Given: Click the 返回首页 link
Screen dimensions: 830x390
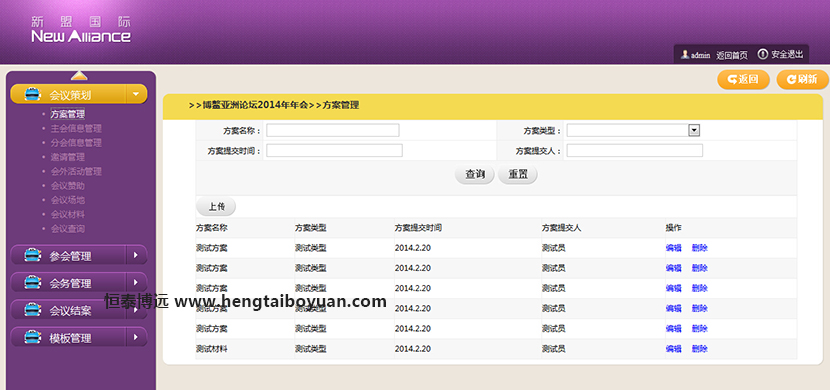Looking at the screenshot, I should 732,55.
